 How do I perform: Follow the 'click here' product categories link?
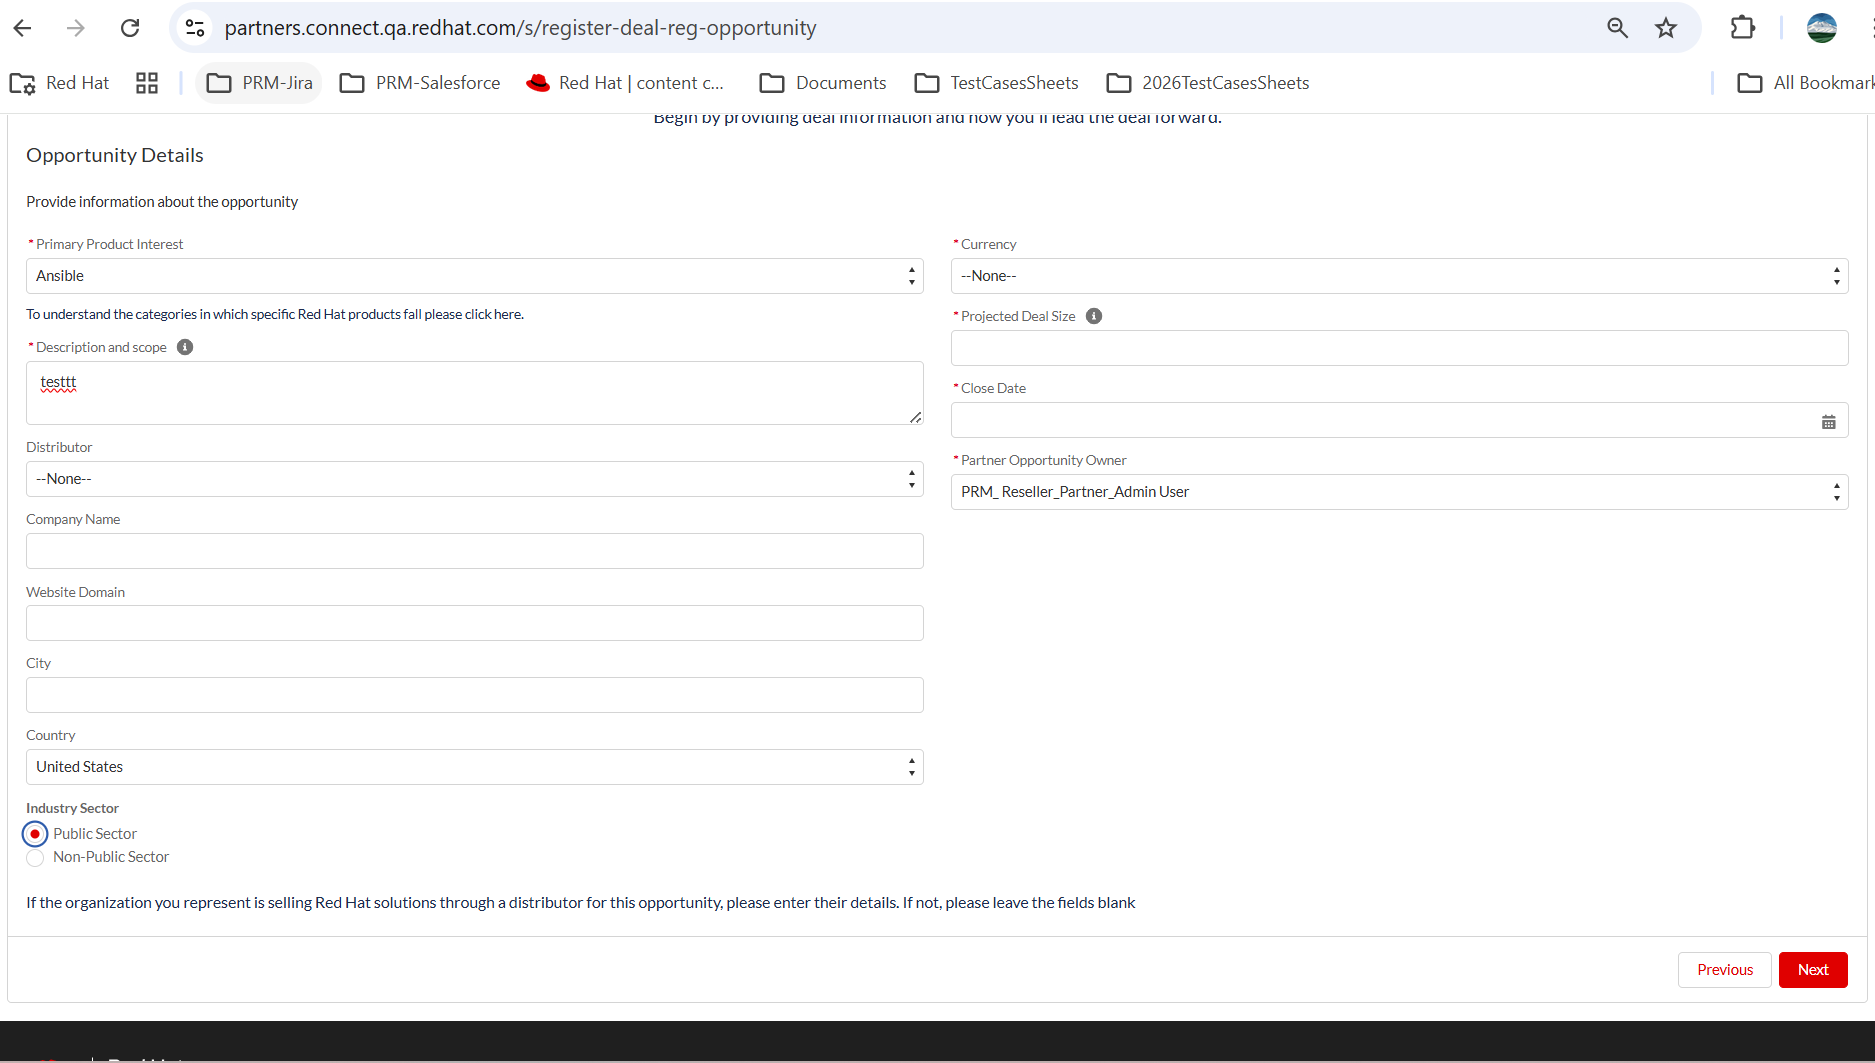(493, 314)
